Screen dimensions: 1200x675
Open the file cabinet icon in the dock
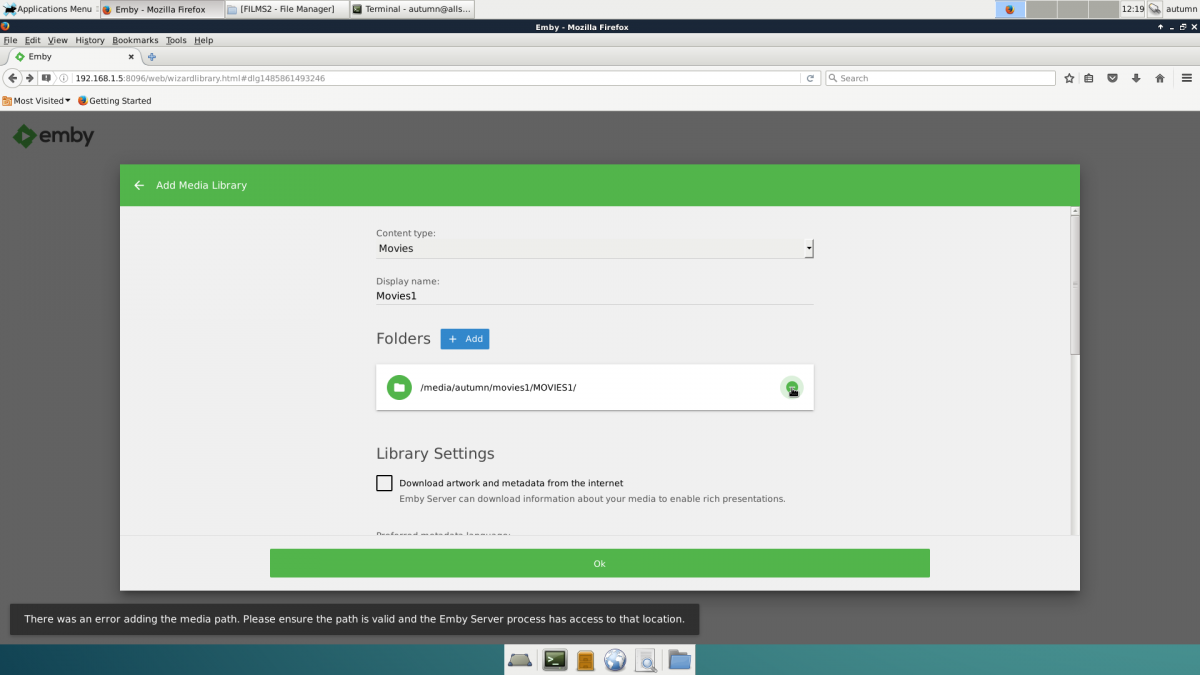586,660
